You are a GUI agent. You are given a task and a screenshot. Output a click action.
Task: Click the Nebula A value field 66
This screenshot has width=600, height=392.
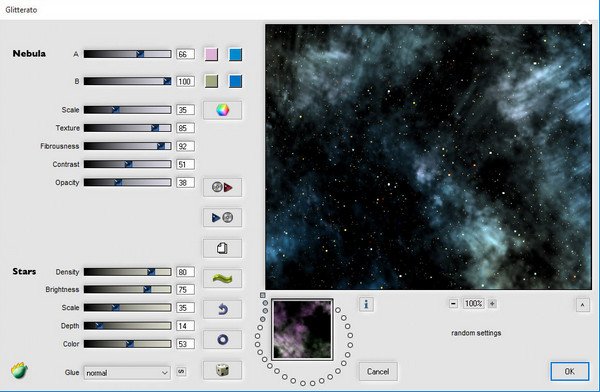185,54
